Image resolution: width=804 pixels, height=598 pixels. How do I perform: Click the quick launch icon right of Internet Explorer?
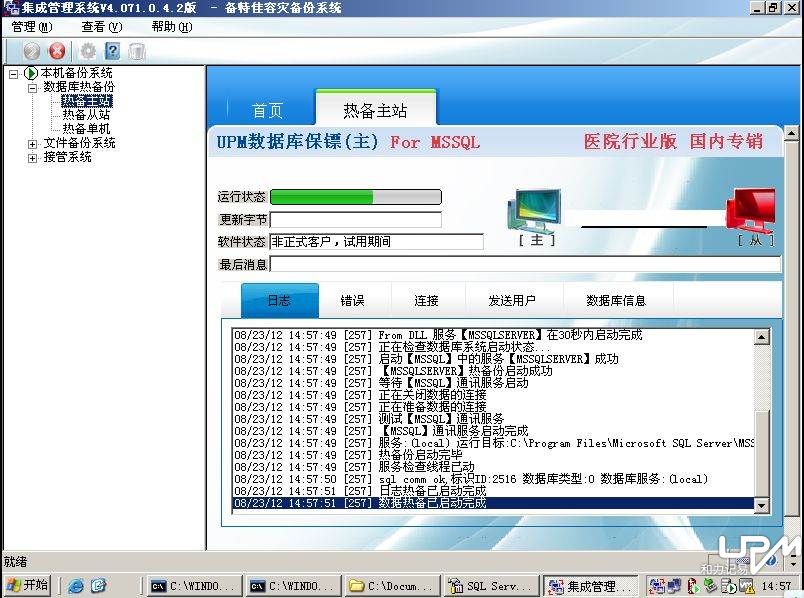[98, 585]
